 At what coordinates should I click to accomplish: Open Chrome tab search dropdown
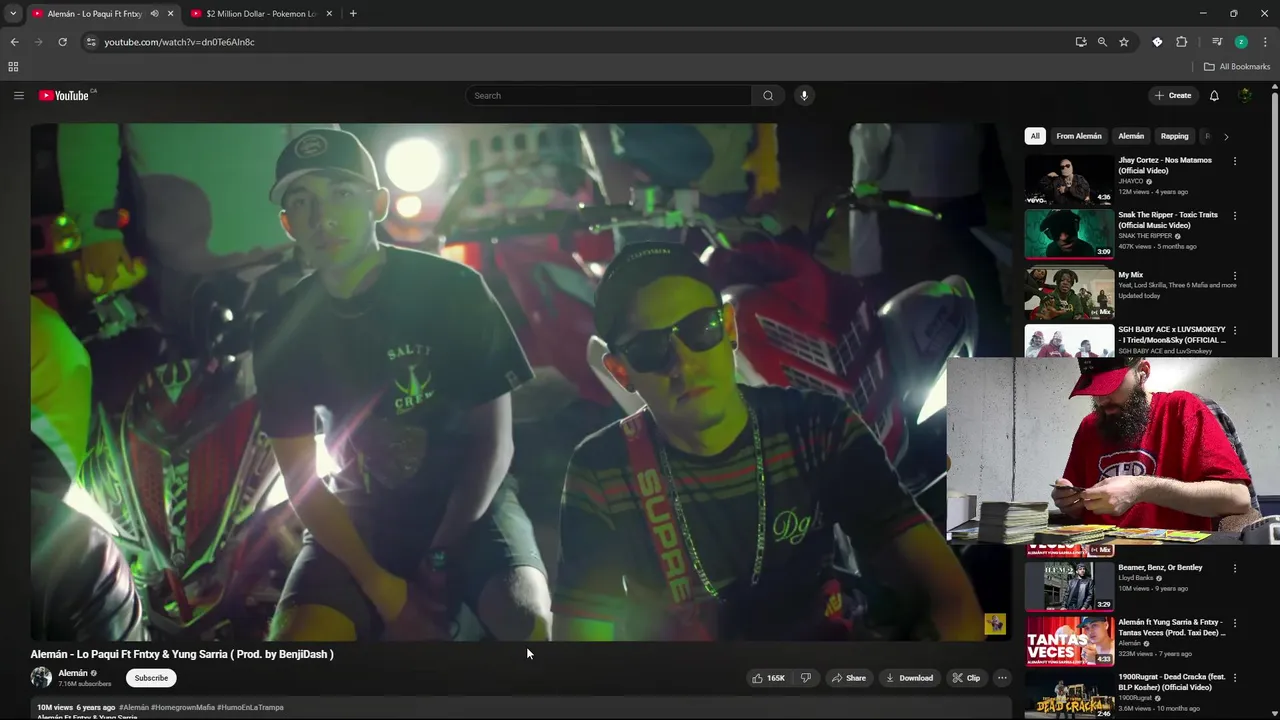pyautogui.click(x=13, y=14)
